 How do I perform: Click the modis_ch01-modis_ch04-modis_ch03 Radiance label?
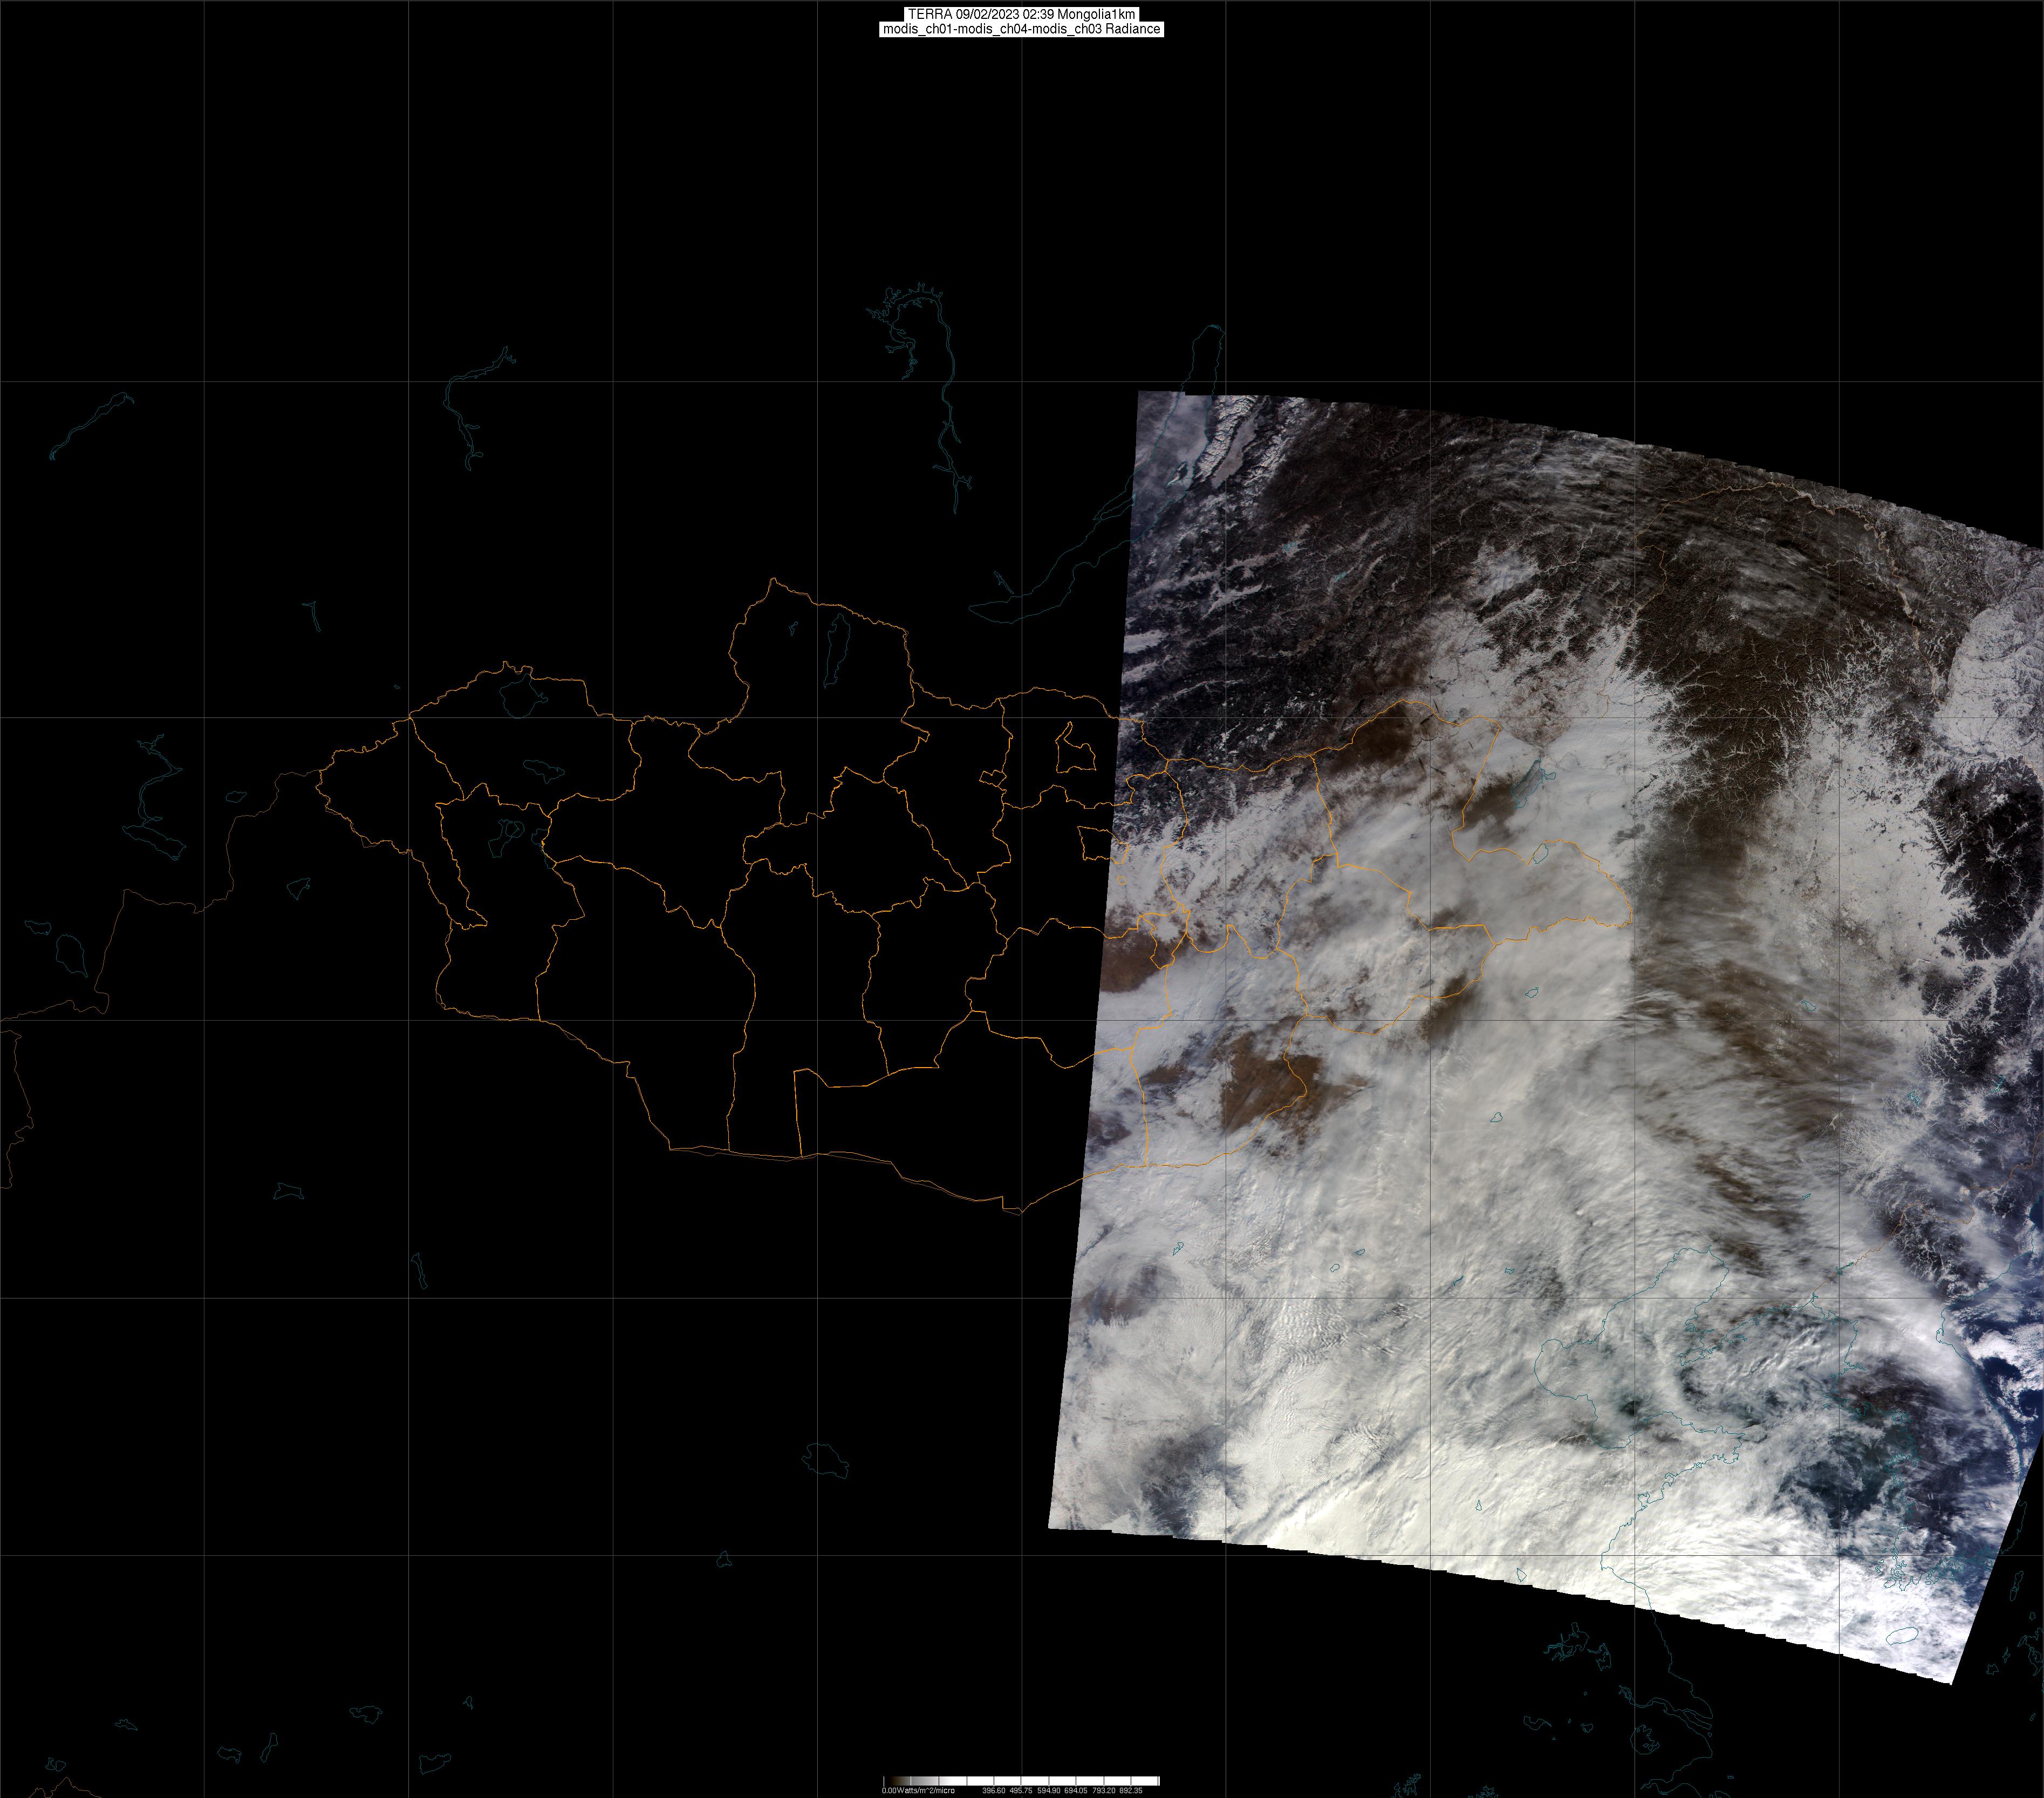click(1021, 29)
